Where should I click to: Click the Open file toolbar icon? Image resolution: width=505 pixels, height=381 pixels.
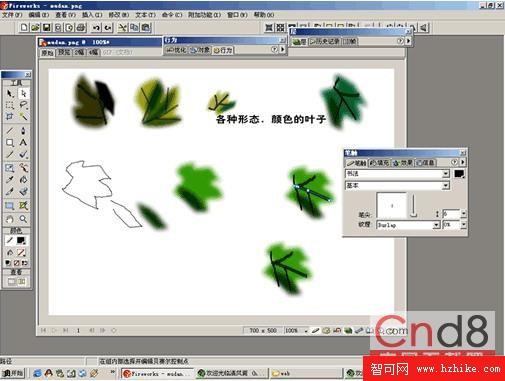(35, 27)
